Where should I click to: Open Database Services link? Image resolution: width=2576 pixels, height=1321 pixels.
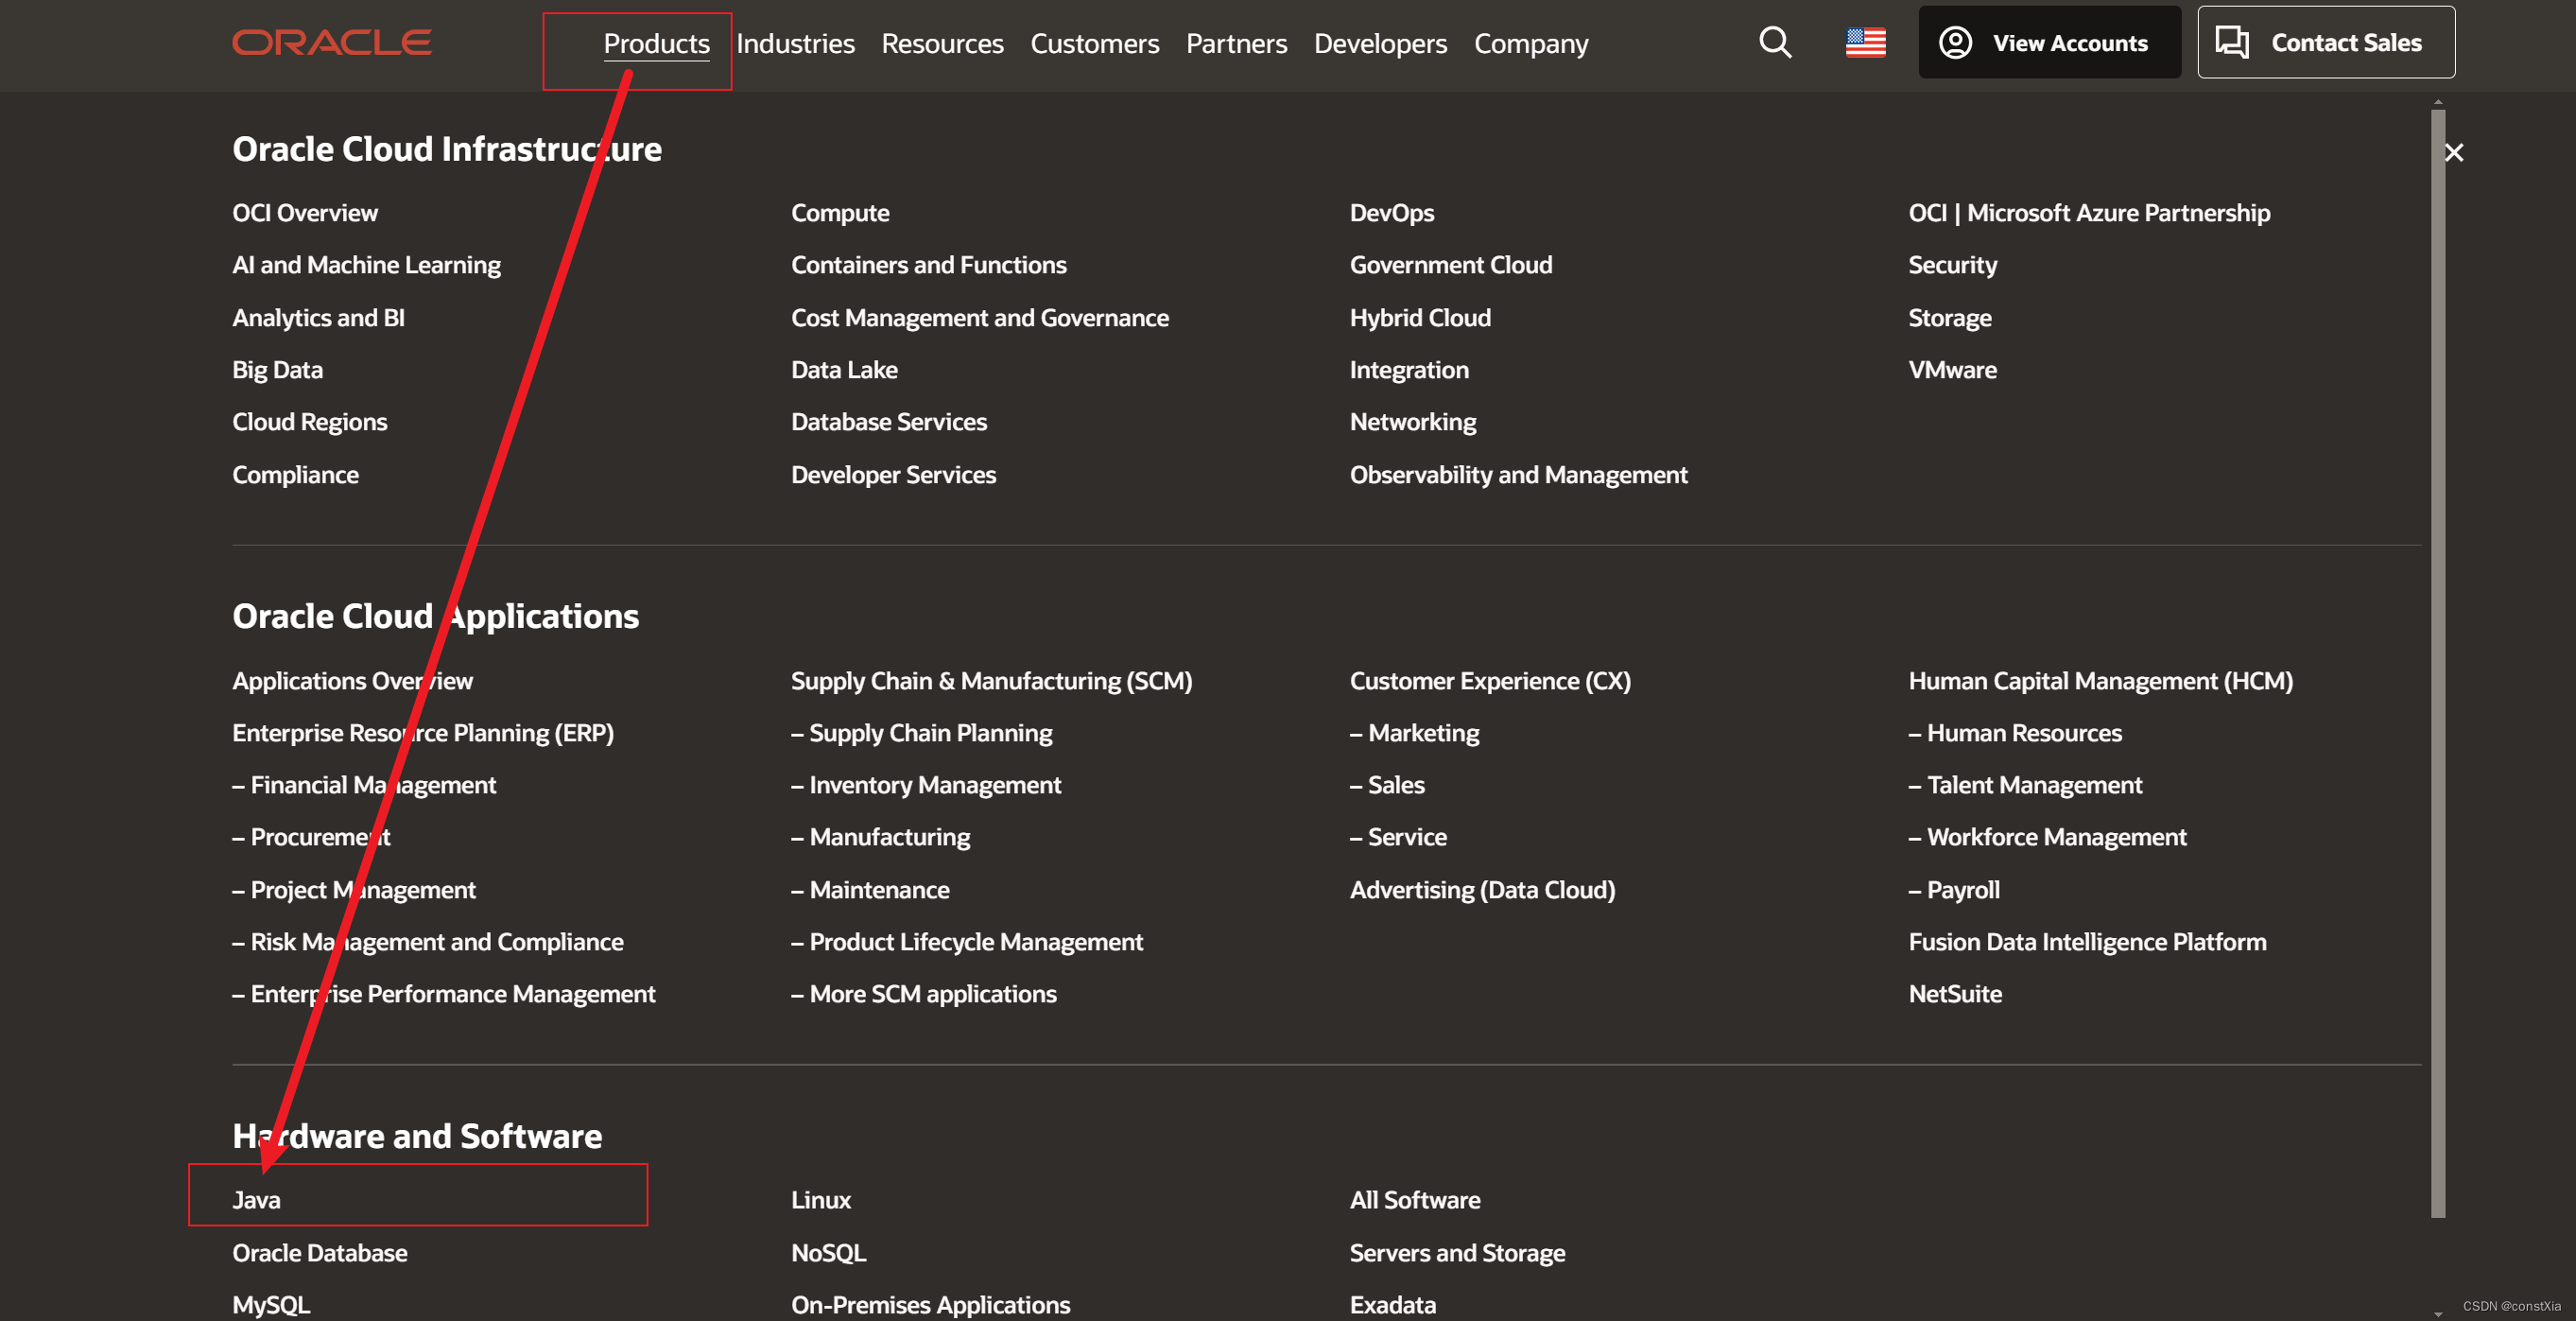coord(888,422)
